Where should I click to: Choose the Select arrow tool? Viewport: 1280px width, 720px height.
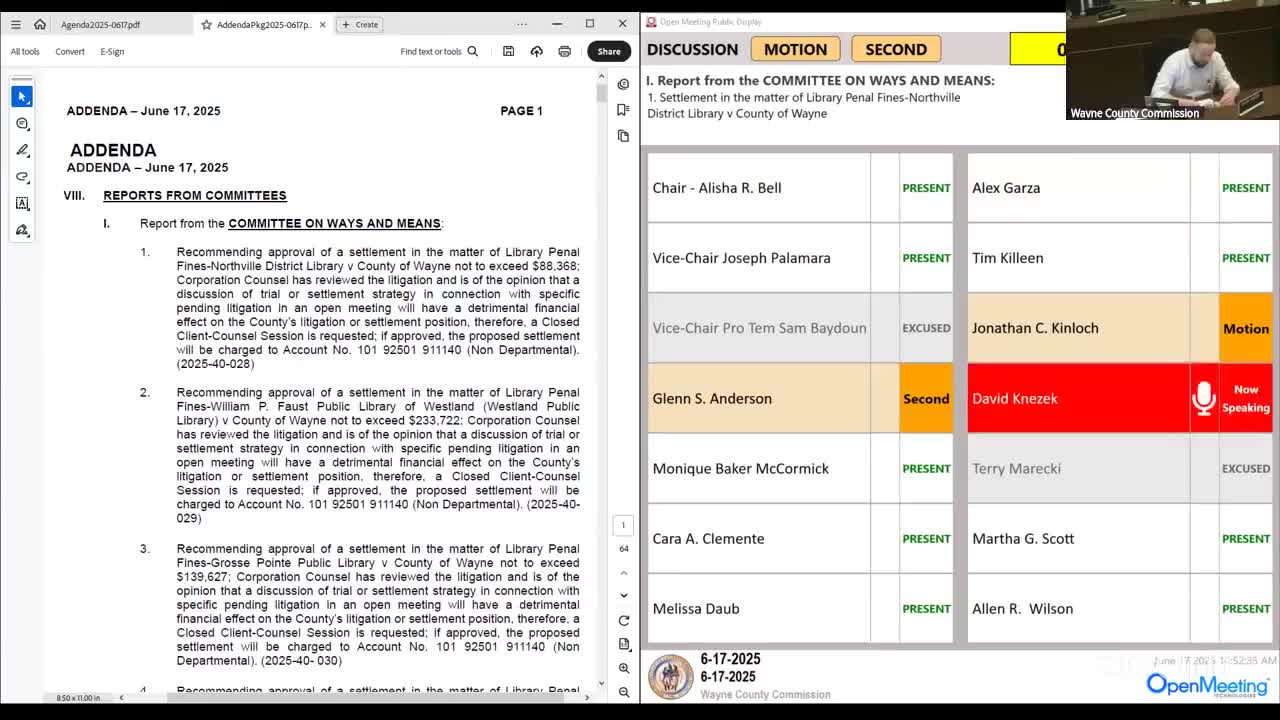click(22, 96)
